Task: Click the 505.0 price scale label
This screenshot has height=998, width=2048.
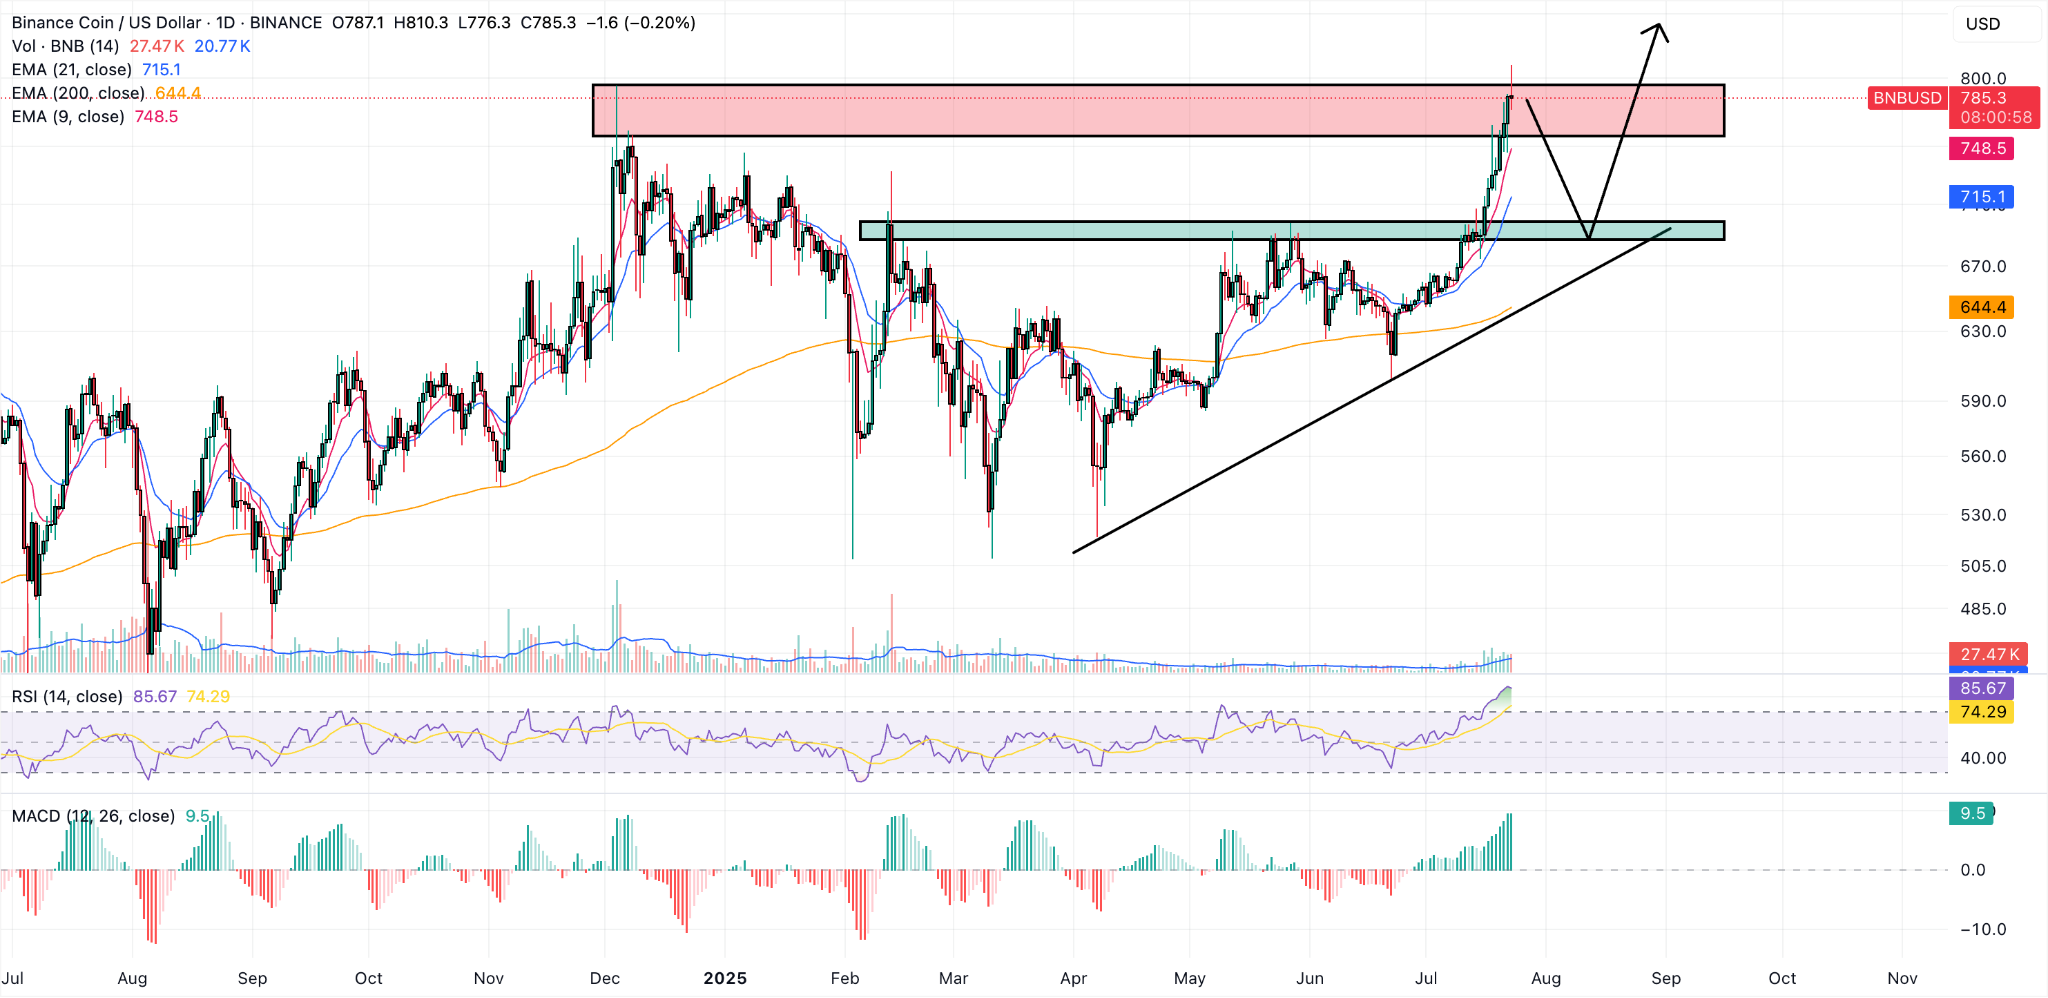Action: click(x=1983, y=566)
